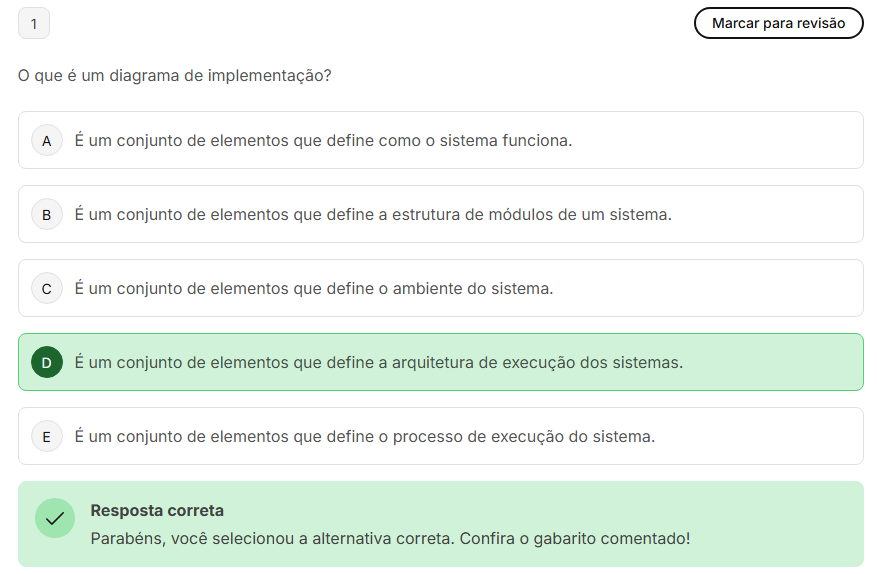The image size is (877, 574).
Task: Click the right edge of option A's card
Action: pos(858,140)
